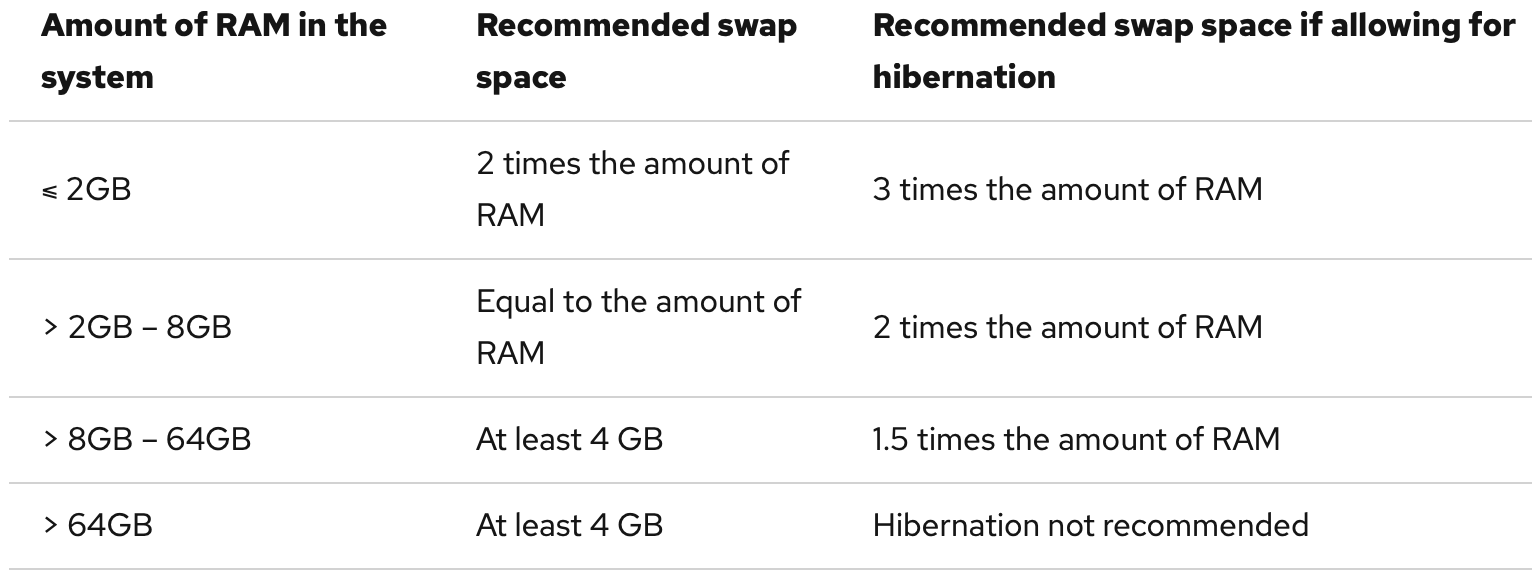This screenshot has width=1532, height=574.
Task: Click the "> 2GB – 8GB" cell
Action: point(136,328)
